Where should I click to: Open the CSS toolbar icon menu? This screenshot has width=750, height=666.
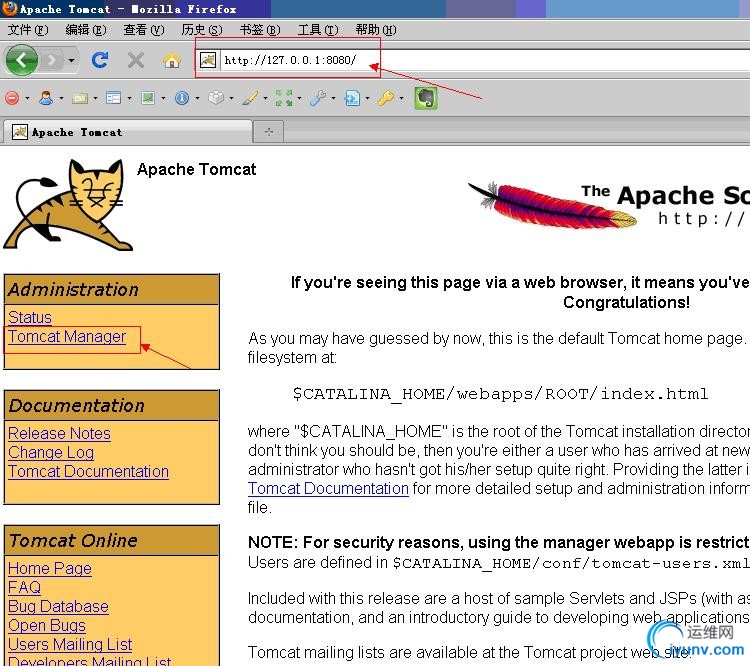click(x=79, y=99)
